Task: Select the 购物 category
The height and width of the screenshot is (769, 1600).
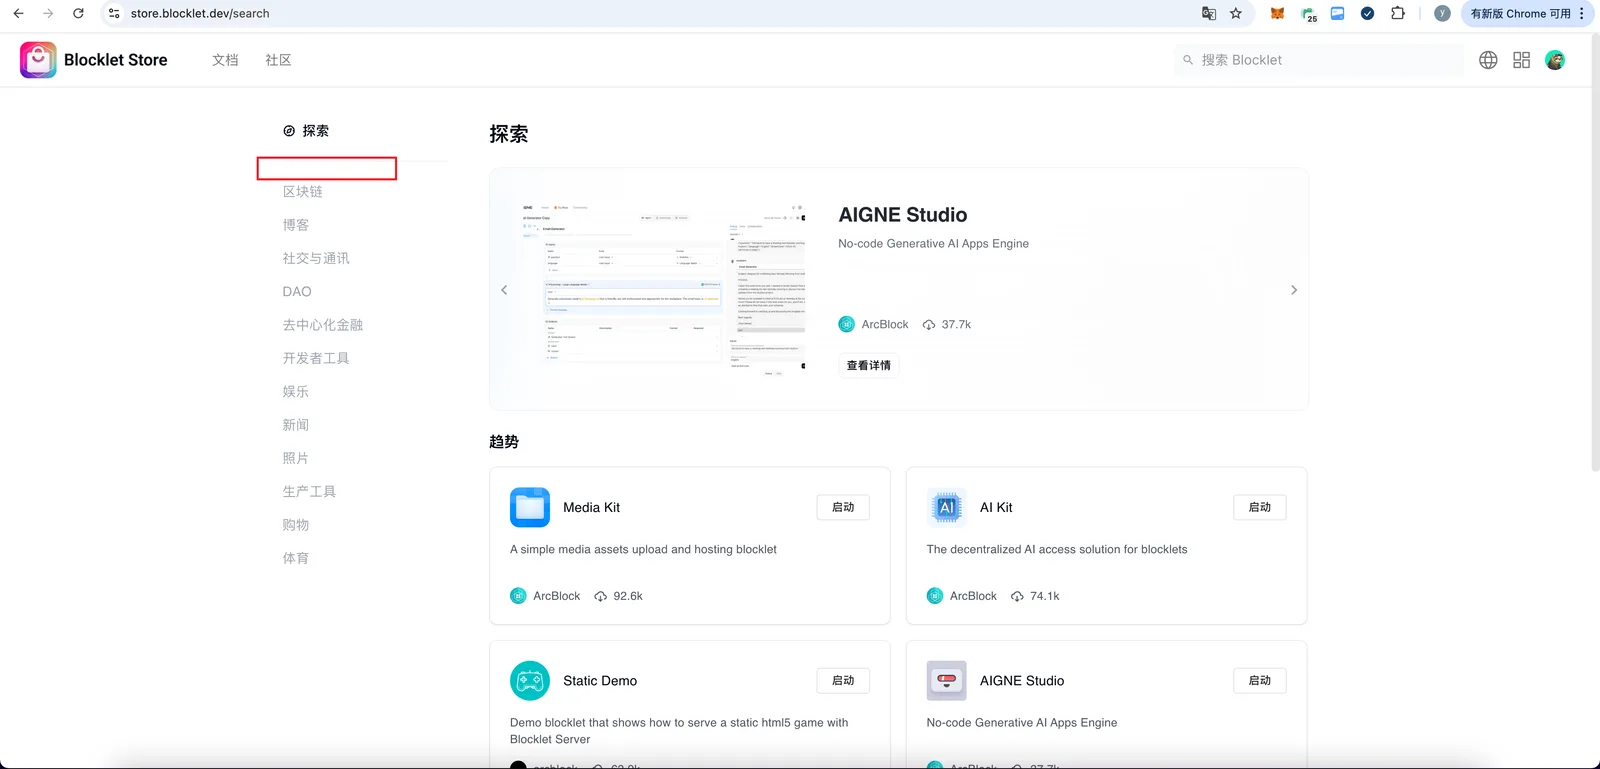Action: pos(296,525)
